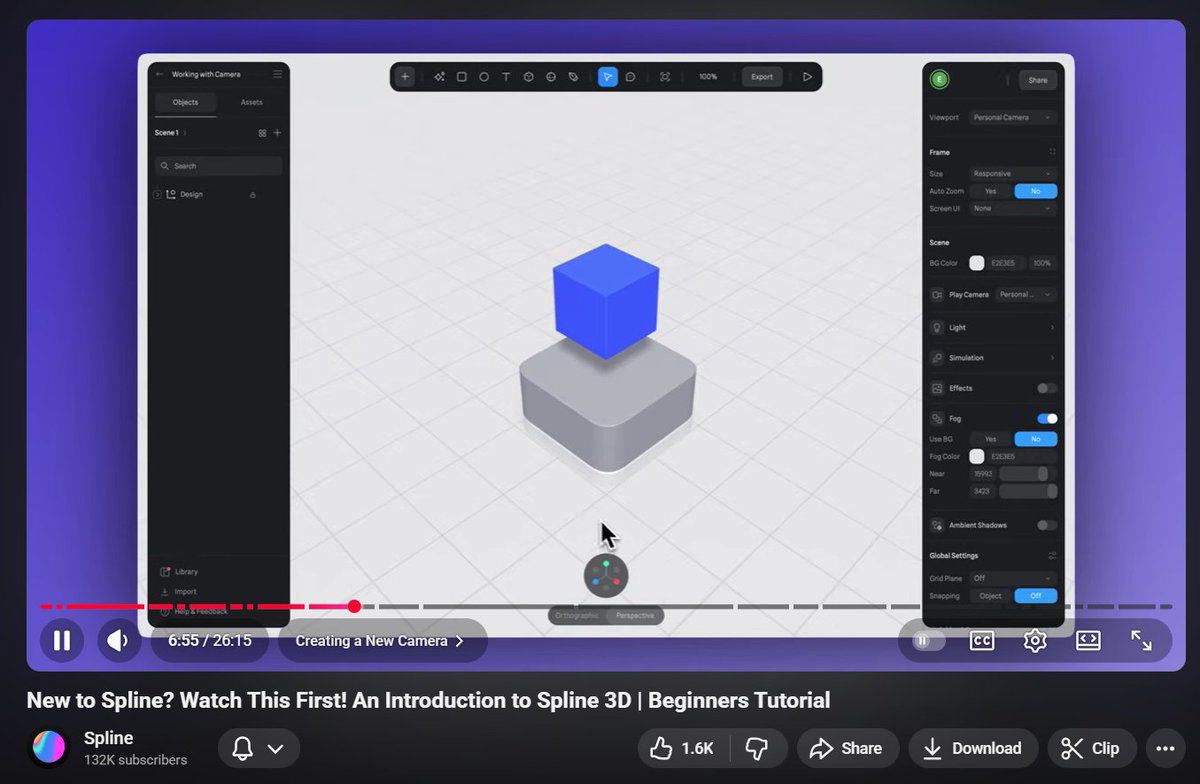
Task: Open Size Responsive dropdown
Action: pyautogui.click(x=1013, y=173)
